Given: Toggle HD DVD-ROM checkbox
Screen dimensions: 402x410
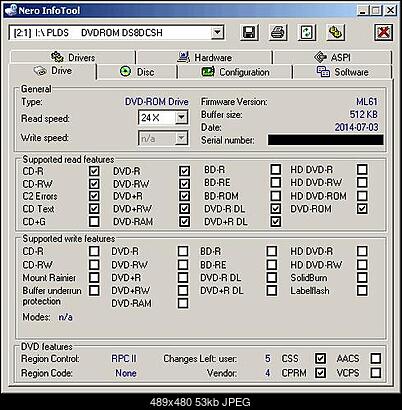Looking at the screenshot, I should (362, 196).
